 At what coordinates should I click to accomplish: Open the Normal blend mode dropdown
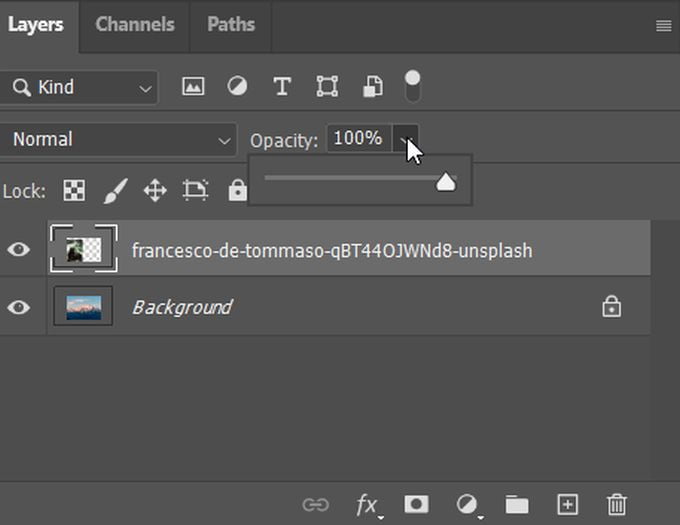[120, 140]
